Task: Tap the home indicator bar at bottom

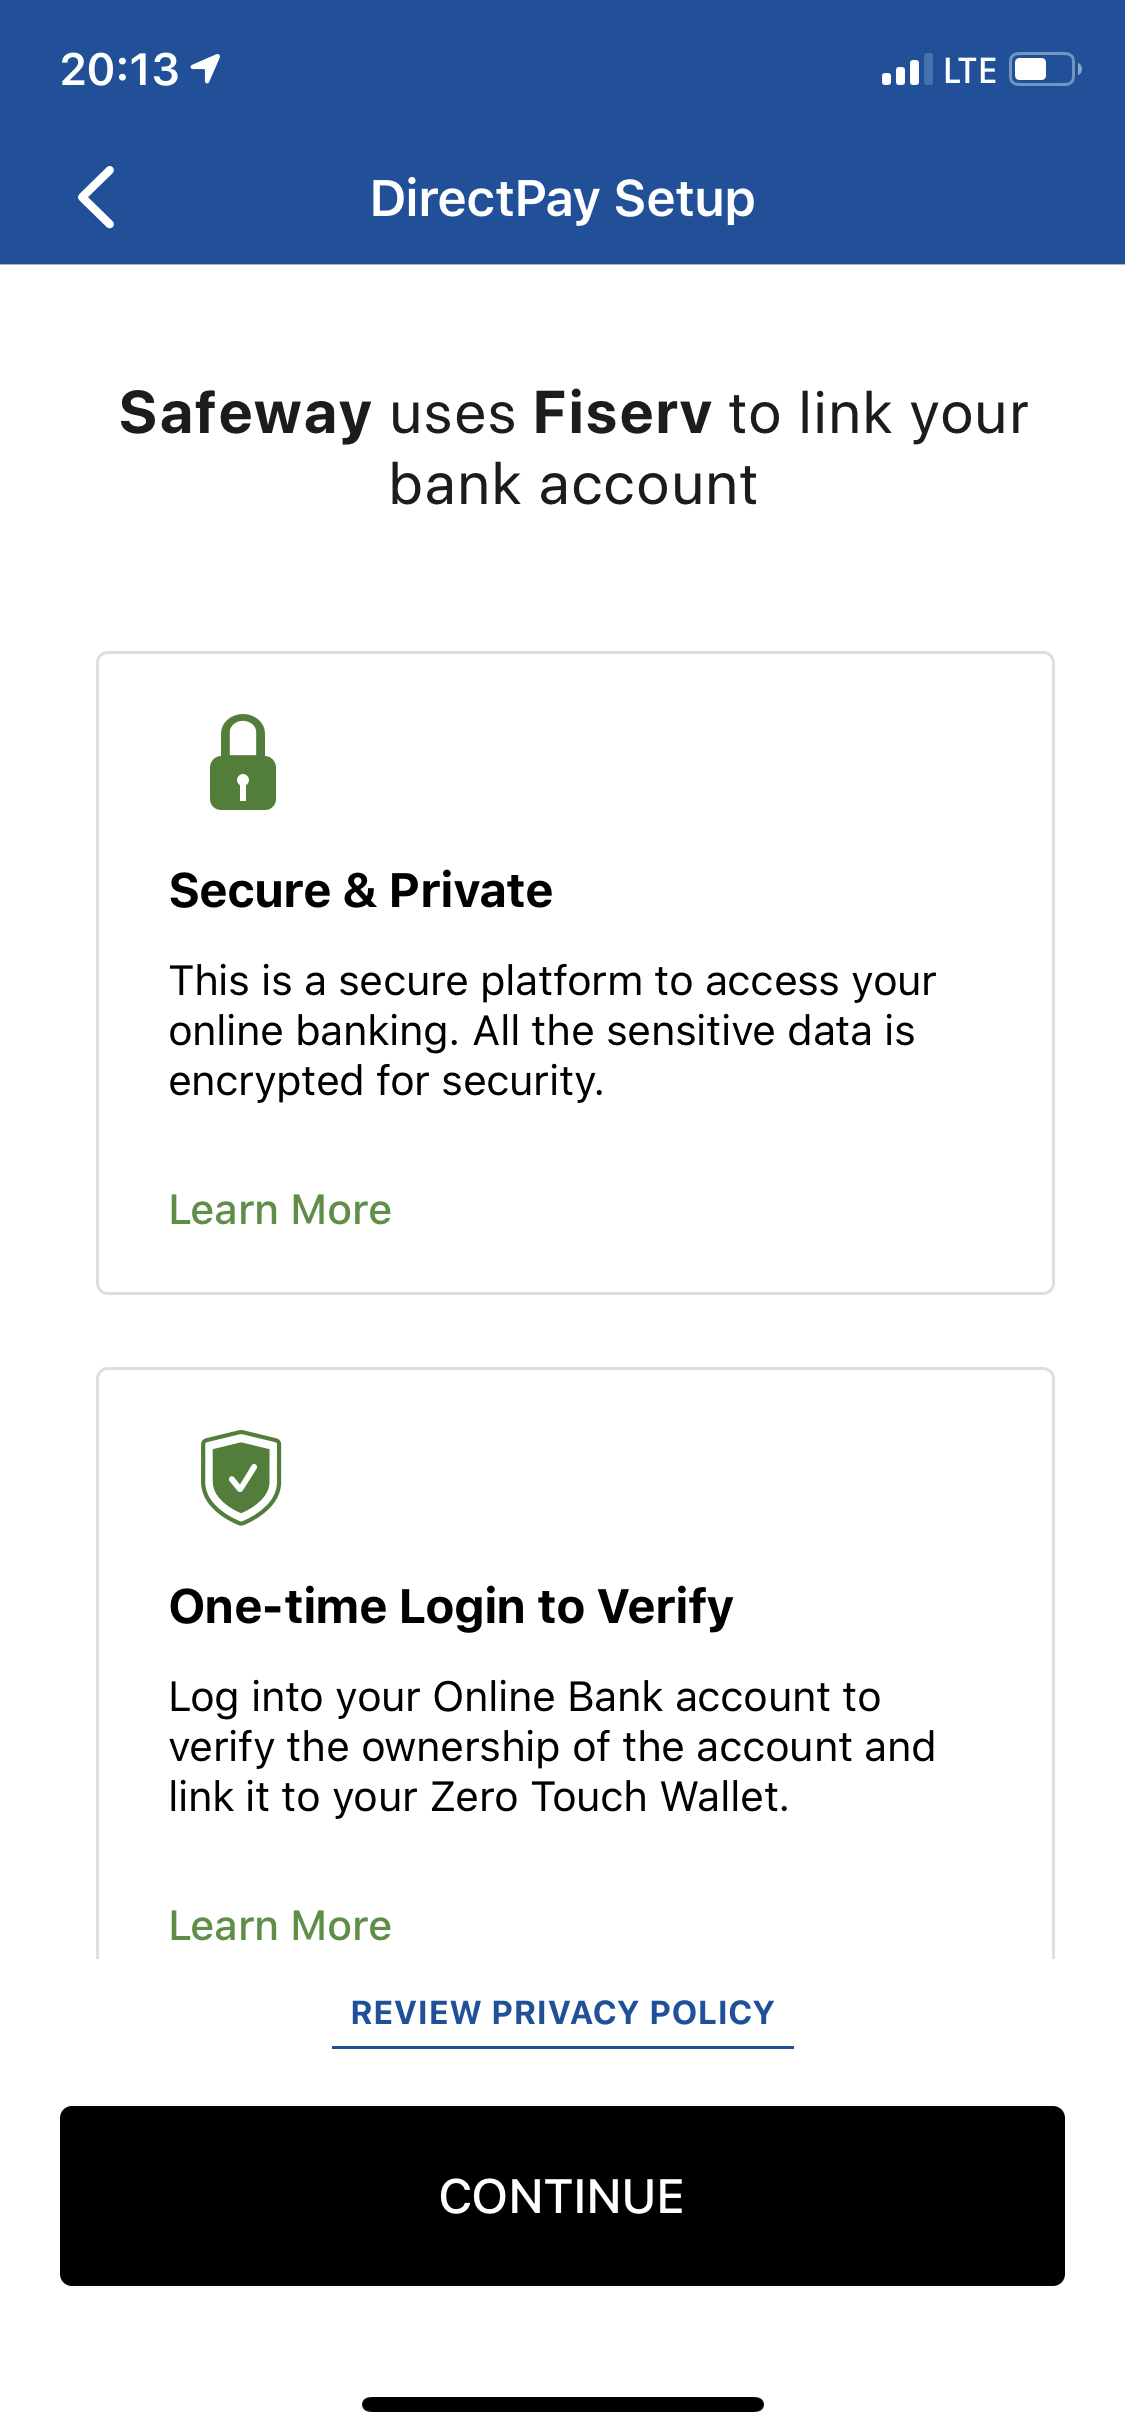Action: tap(562, 2404)
